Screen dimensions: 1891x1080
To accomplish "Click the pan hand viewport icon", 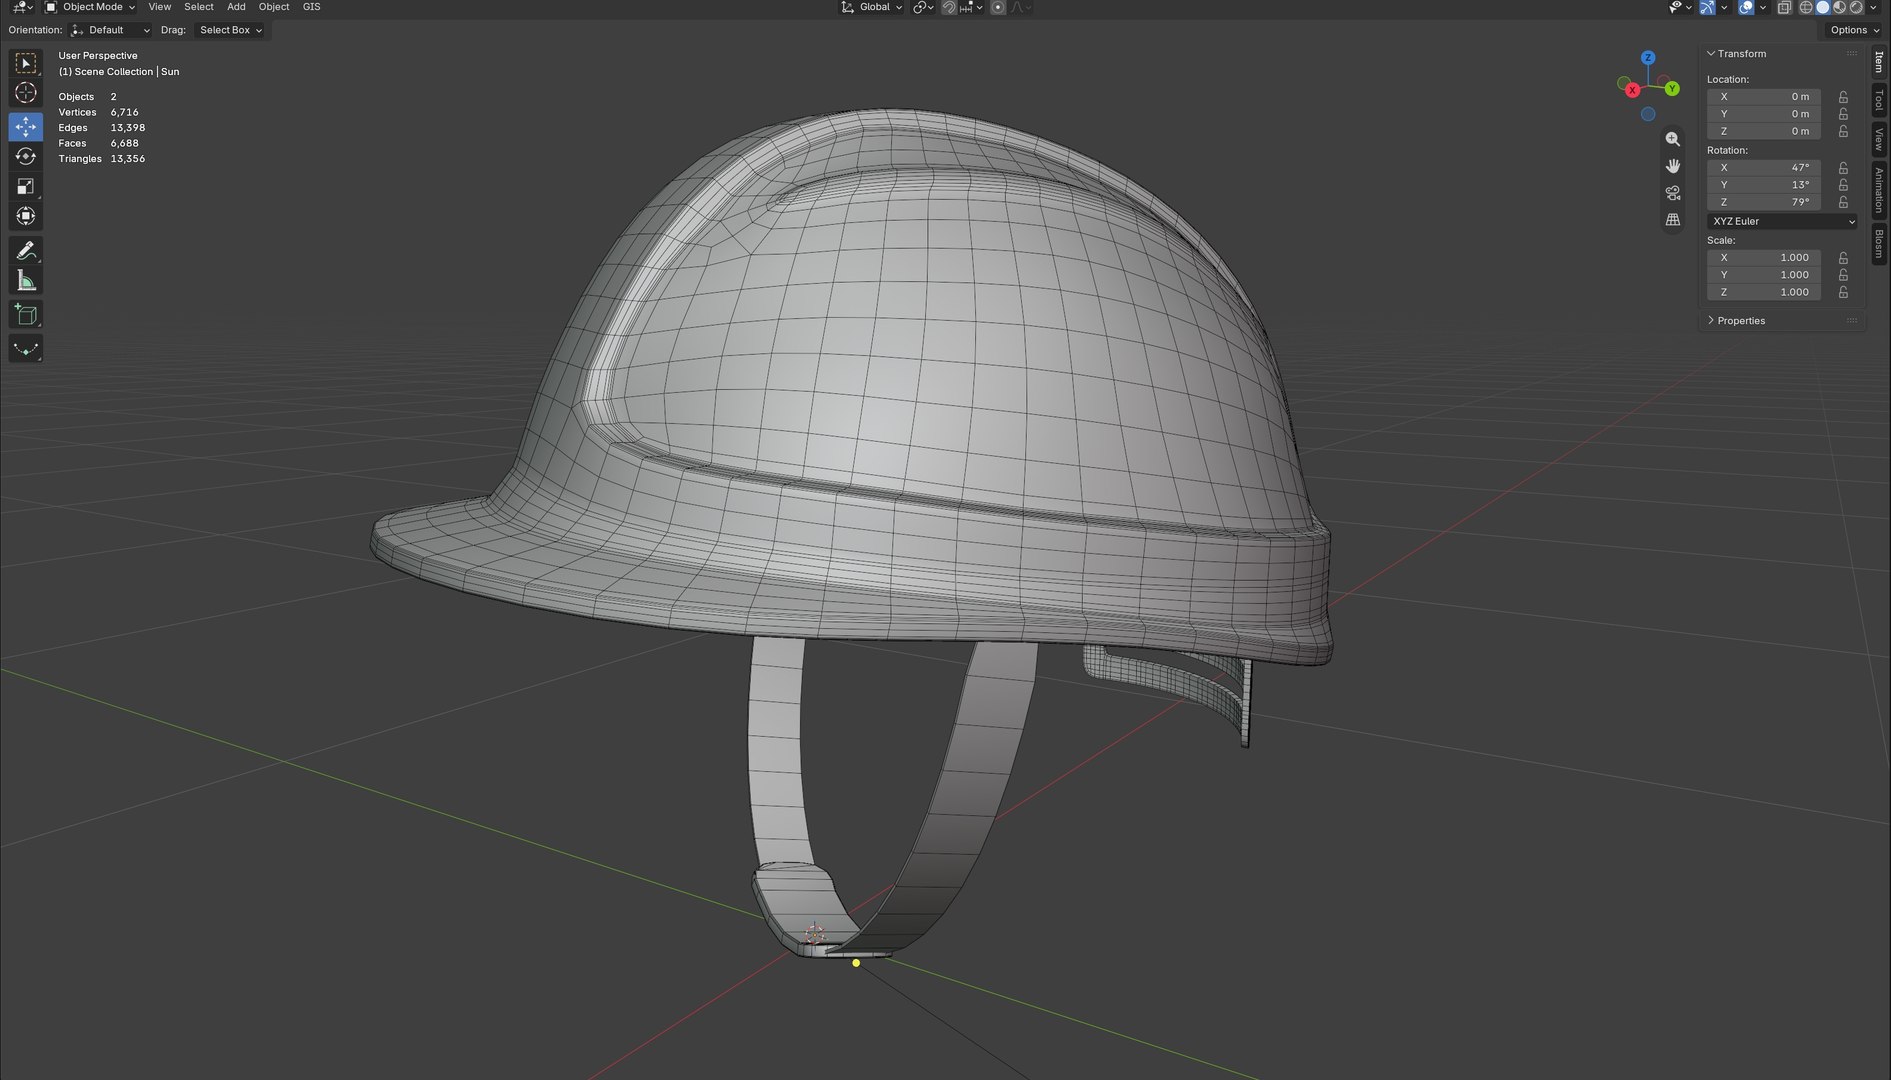I will click(x=1672, y=166).
